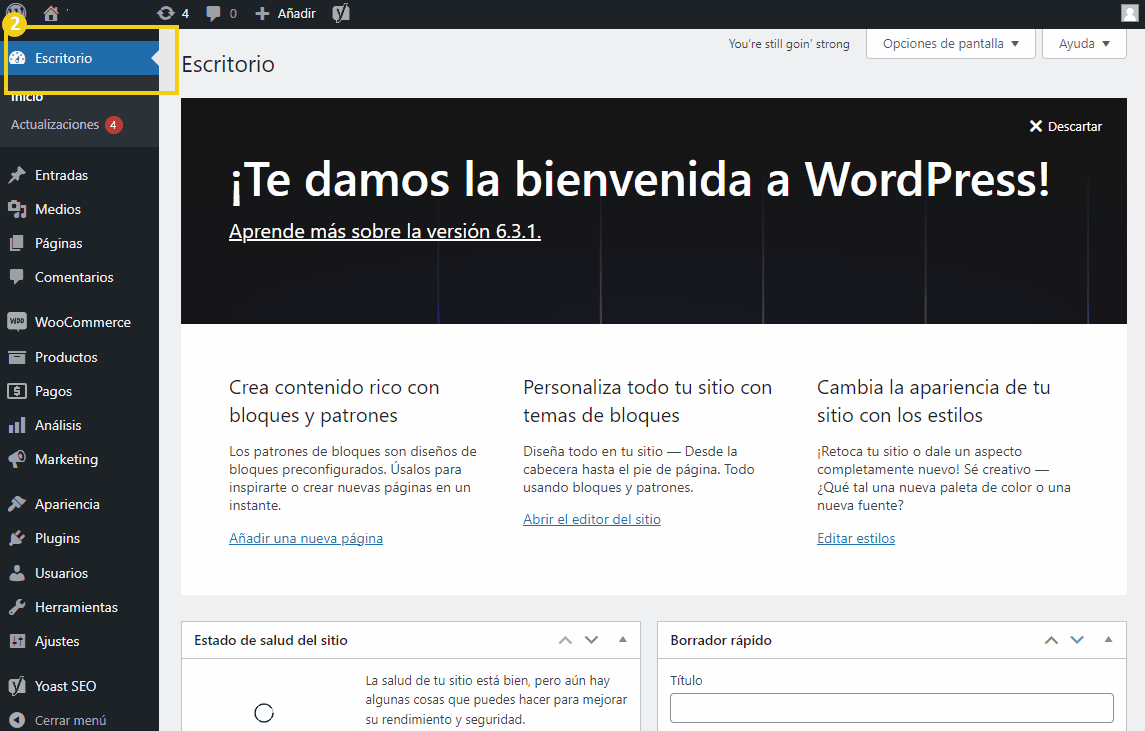Click the Usuarios person icon
Viewport: 1145px width, 731px height.
17,573
